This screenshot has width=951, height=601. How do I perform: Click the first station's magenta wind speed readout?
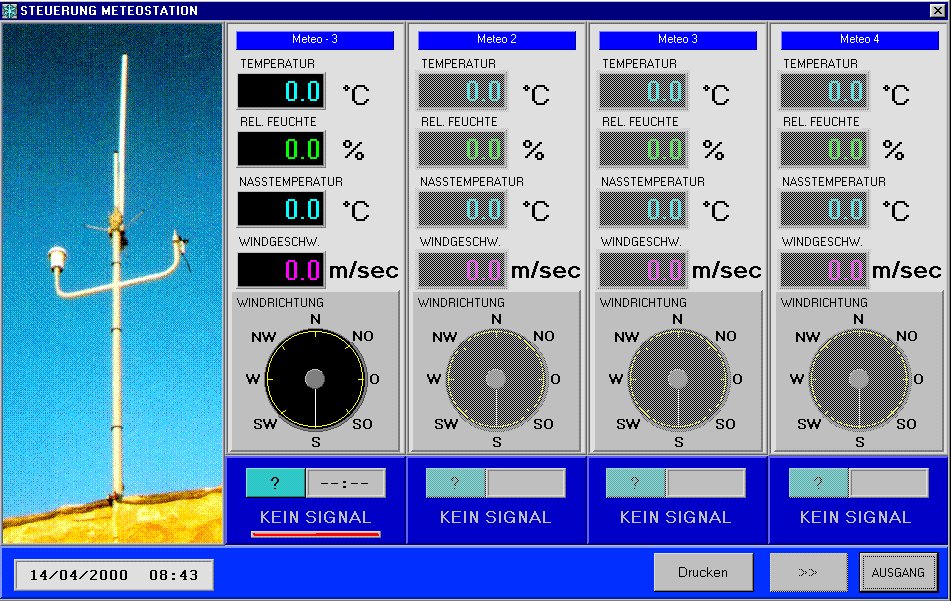point(281,270)
